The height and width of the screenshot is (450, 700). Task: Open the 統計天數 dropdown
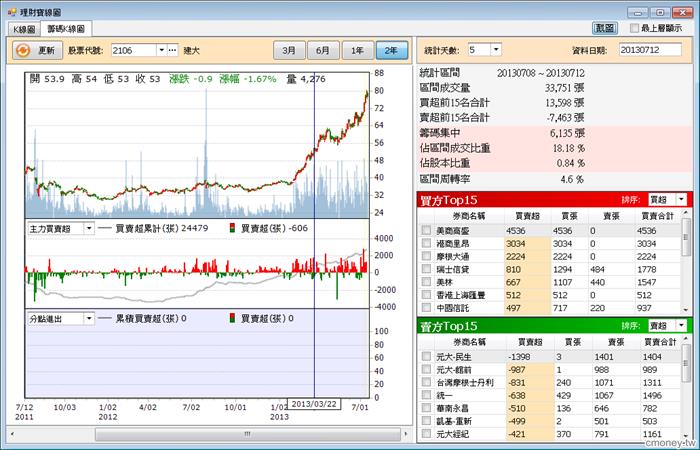tap(496, 50)
